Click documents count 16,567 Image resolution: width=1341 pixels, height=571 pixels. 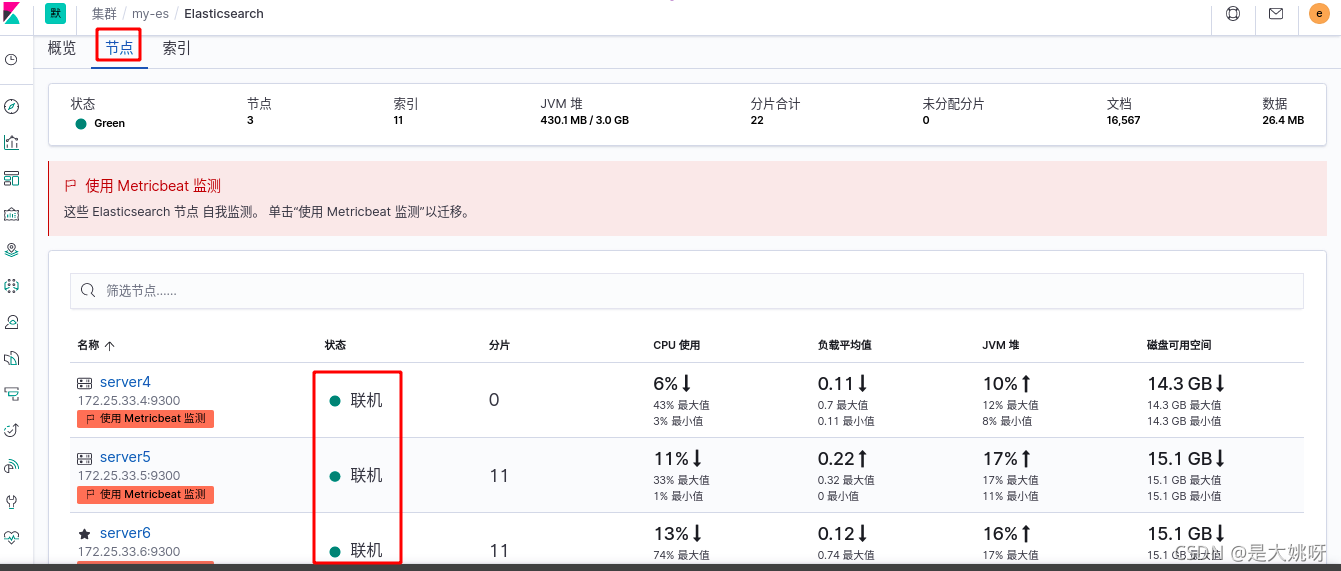tap(1123, 120)
